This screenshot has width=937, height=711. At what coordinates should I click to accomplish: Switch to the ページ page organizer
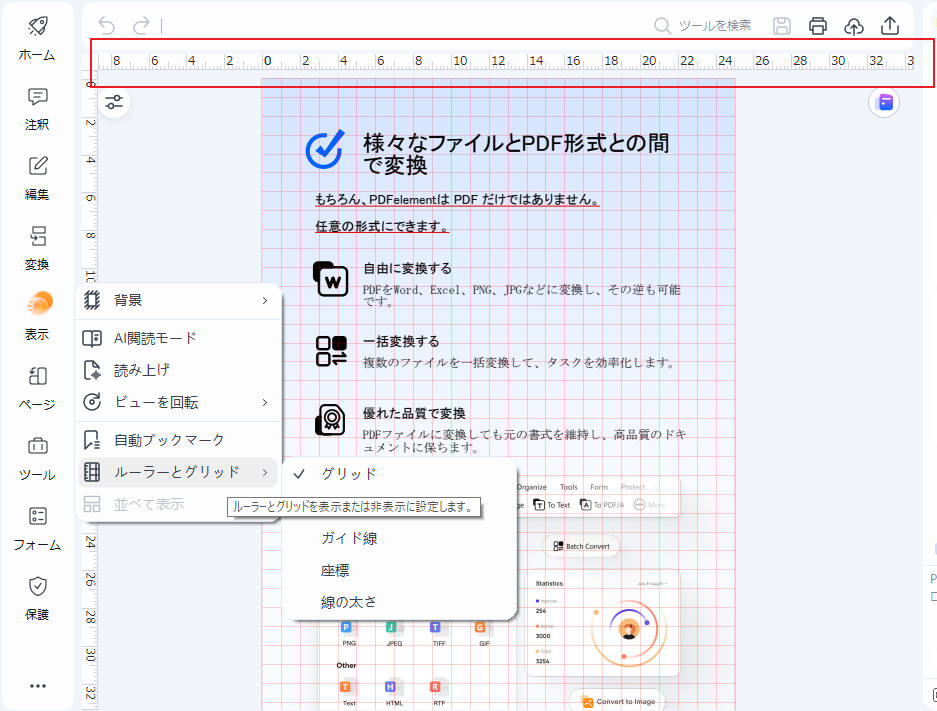click(36, 390)
